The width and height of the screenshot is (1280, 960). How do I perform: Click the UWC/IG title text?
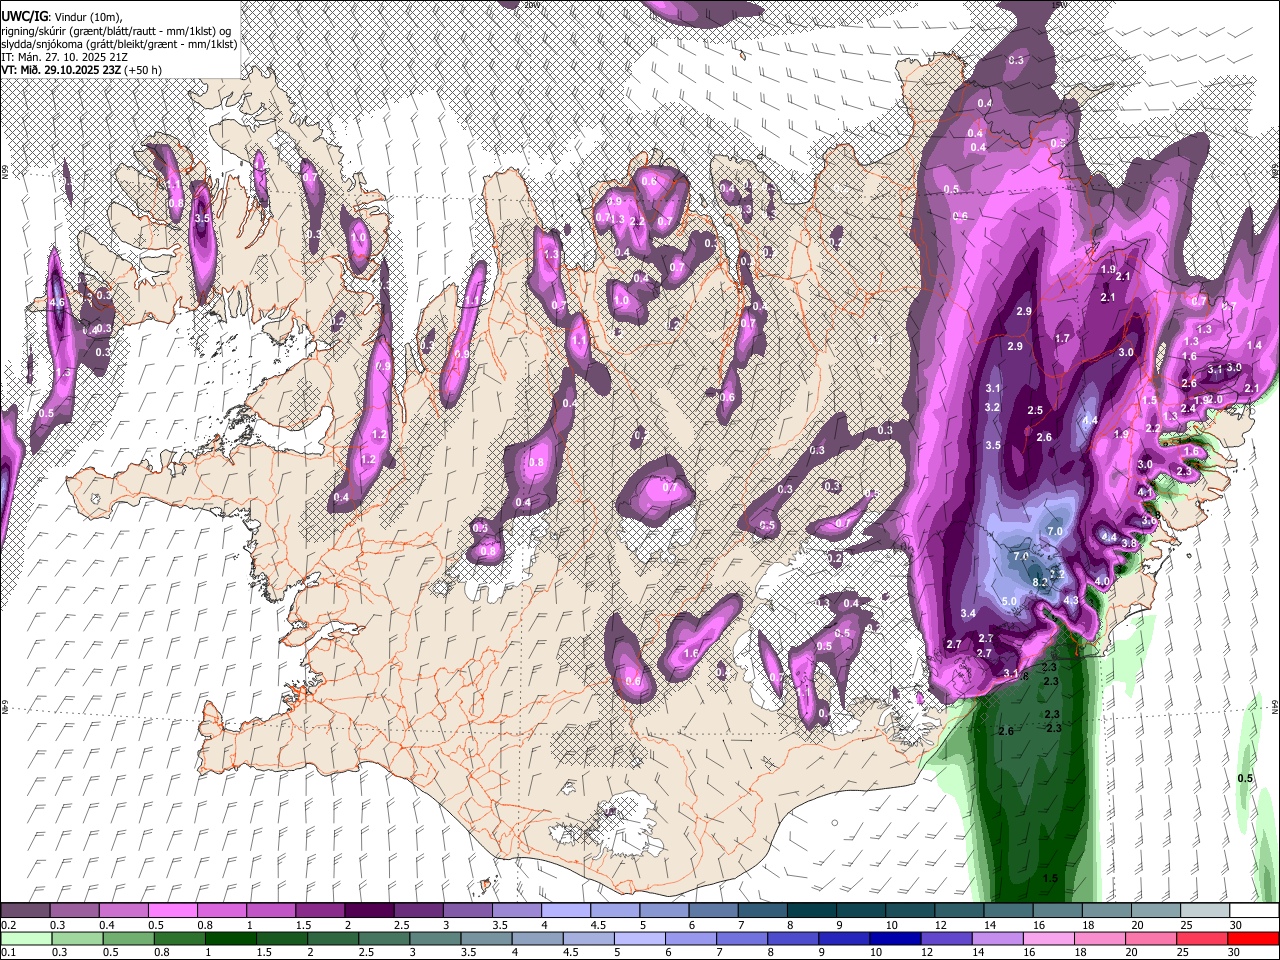click(24, 16)
